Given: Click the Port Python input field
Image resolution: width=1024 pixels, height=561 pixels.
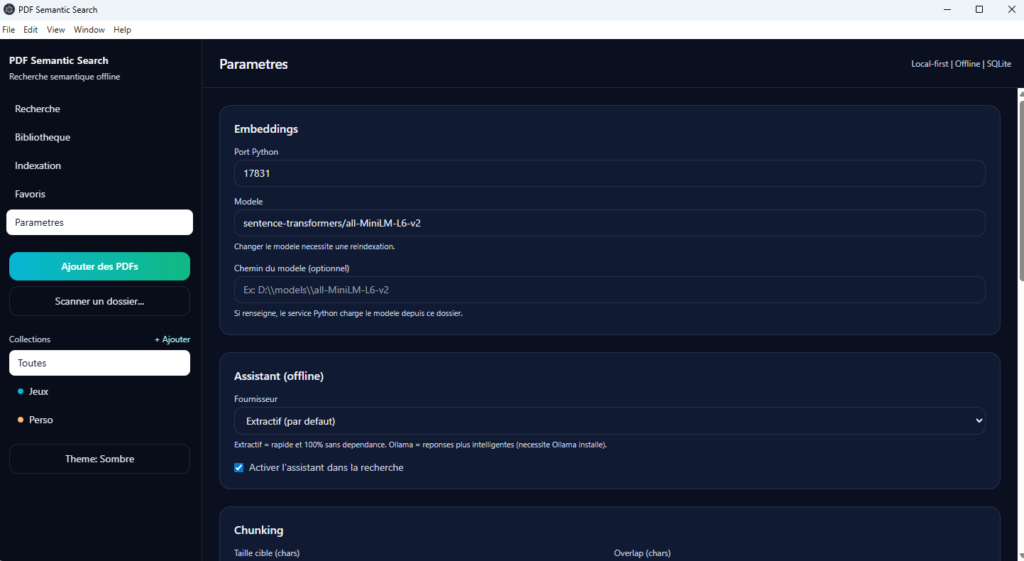Looking at the screenshot, I should tap(609, 173).
